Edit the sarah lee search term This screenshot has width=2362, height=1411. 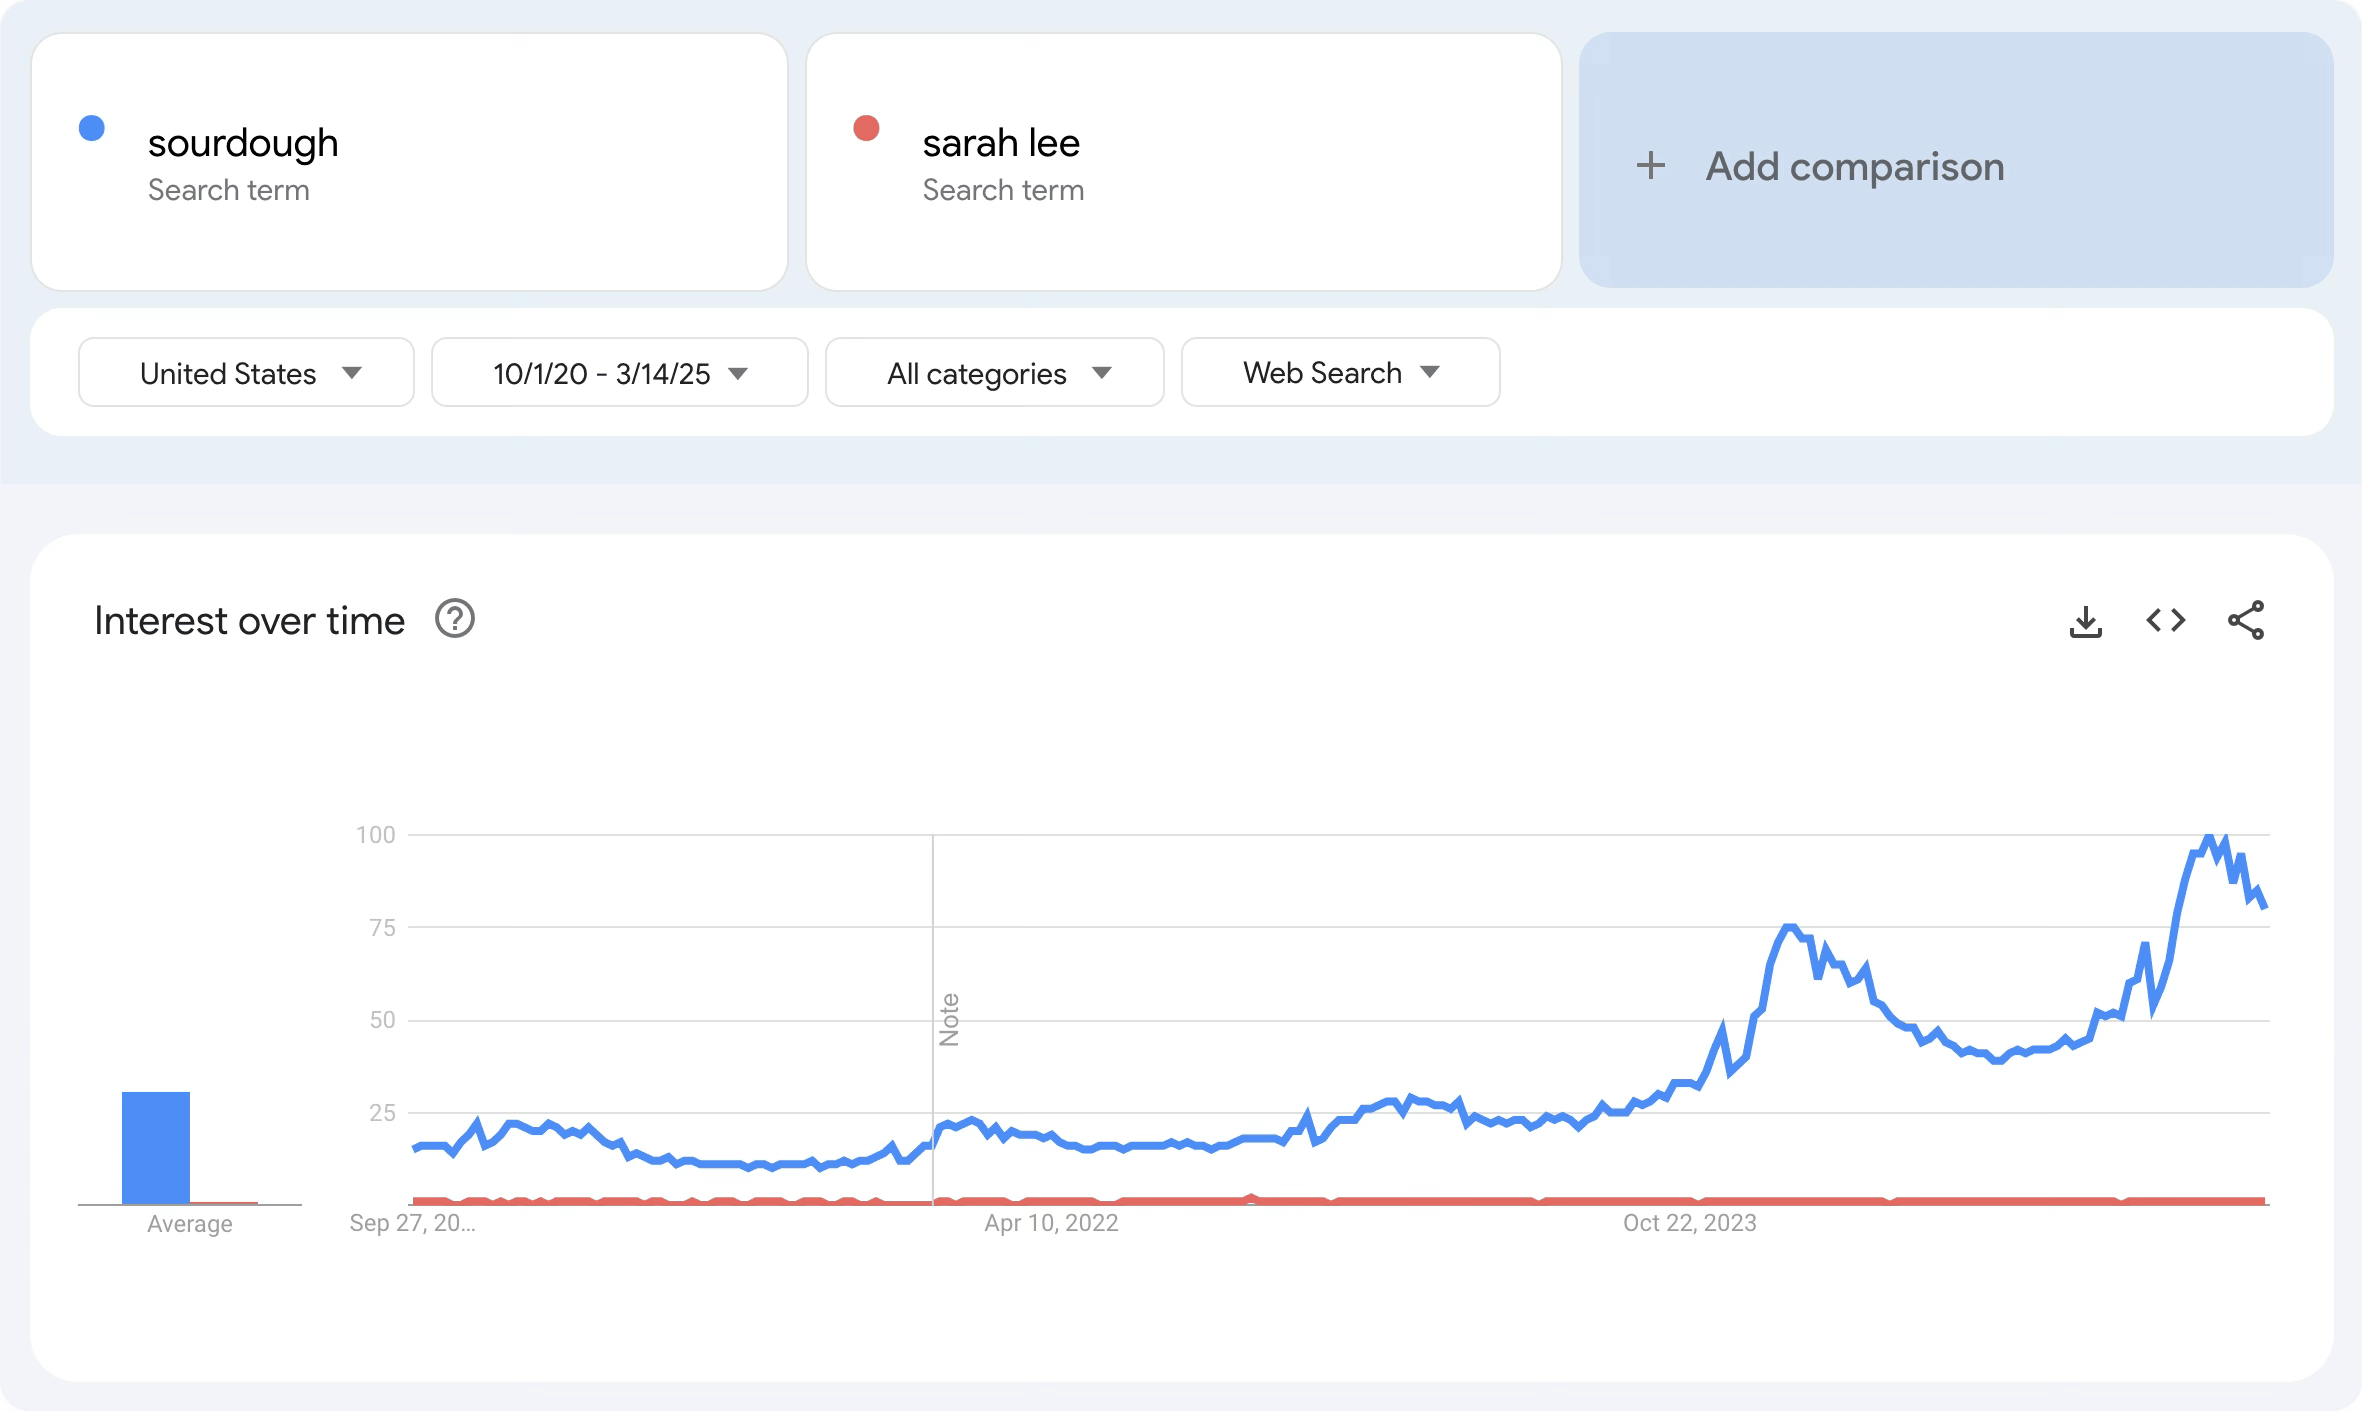pyautogui.click(x=1001, y=143)
